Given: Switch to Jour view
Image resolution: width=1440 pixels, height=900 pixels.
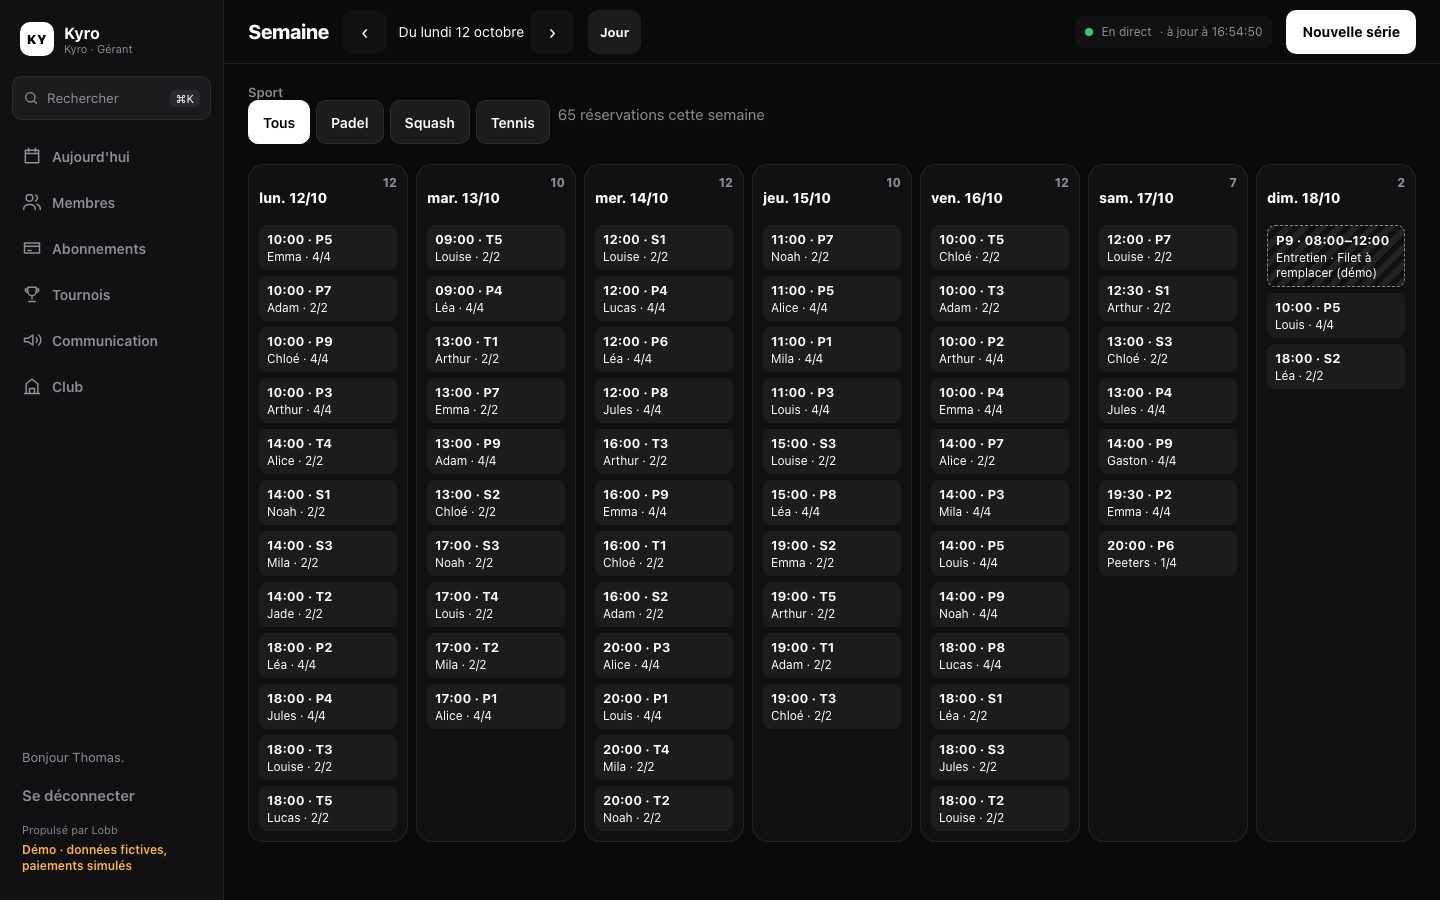Looking at the screenshot, I should (x=614, y=32).
